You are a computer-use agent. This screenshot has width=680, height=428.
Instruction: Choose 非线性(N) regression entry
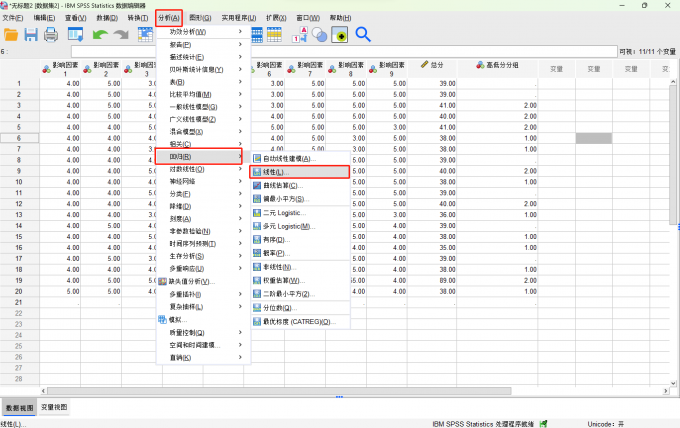pyautogui.click(x=300, y=267)
